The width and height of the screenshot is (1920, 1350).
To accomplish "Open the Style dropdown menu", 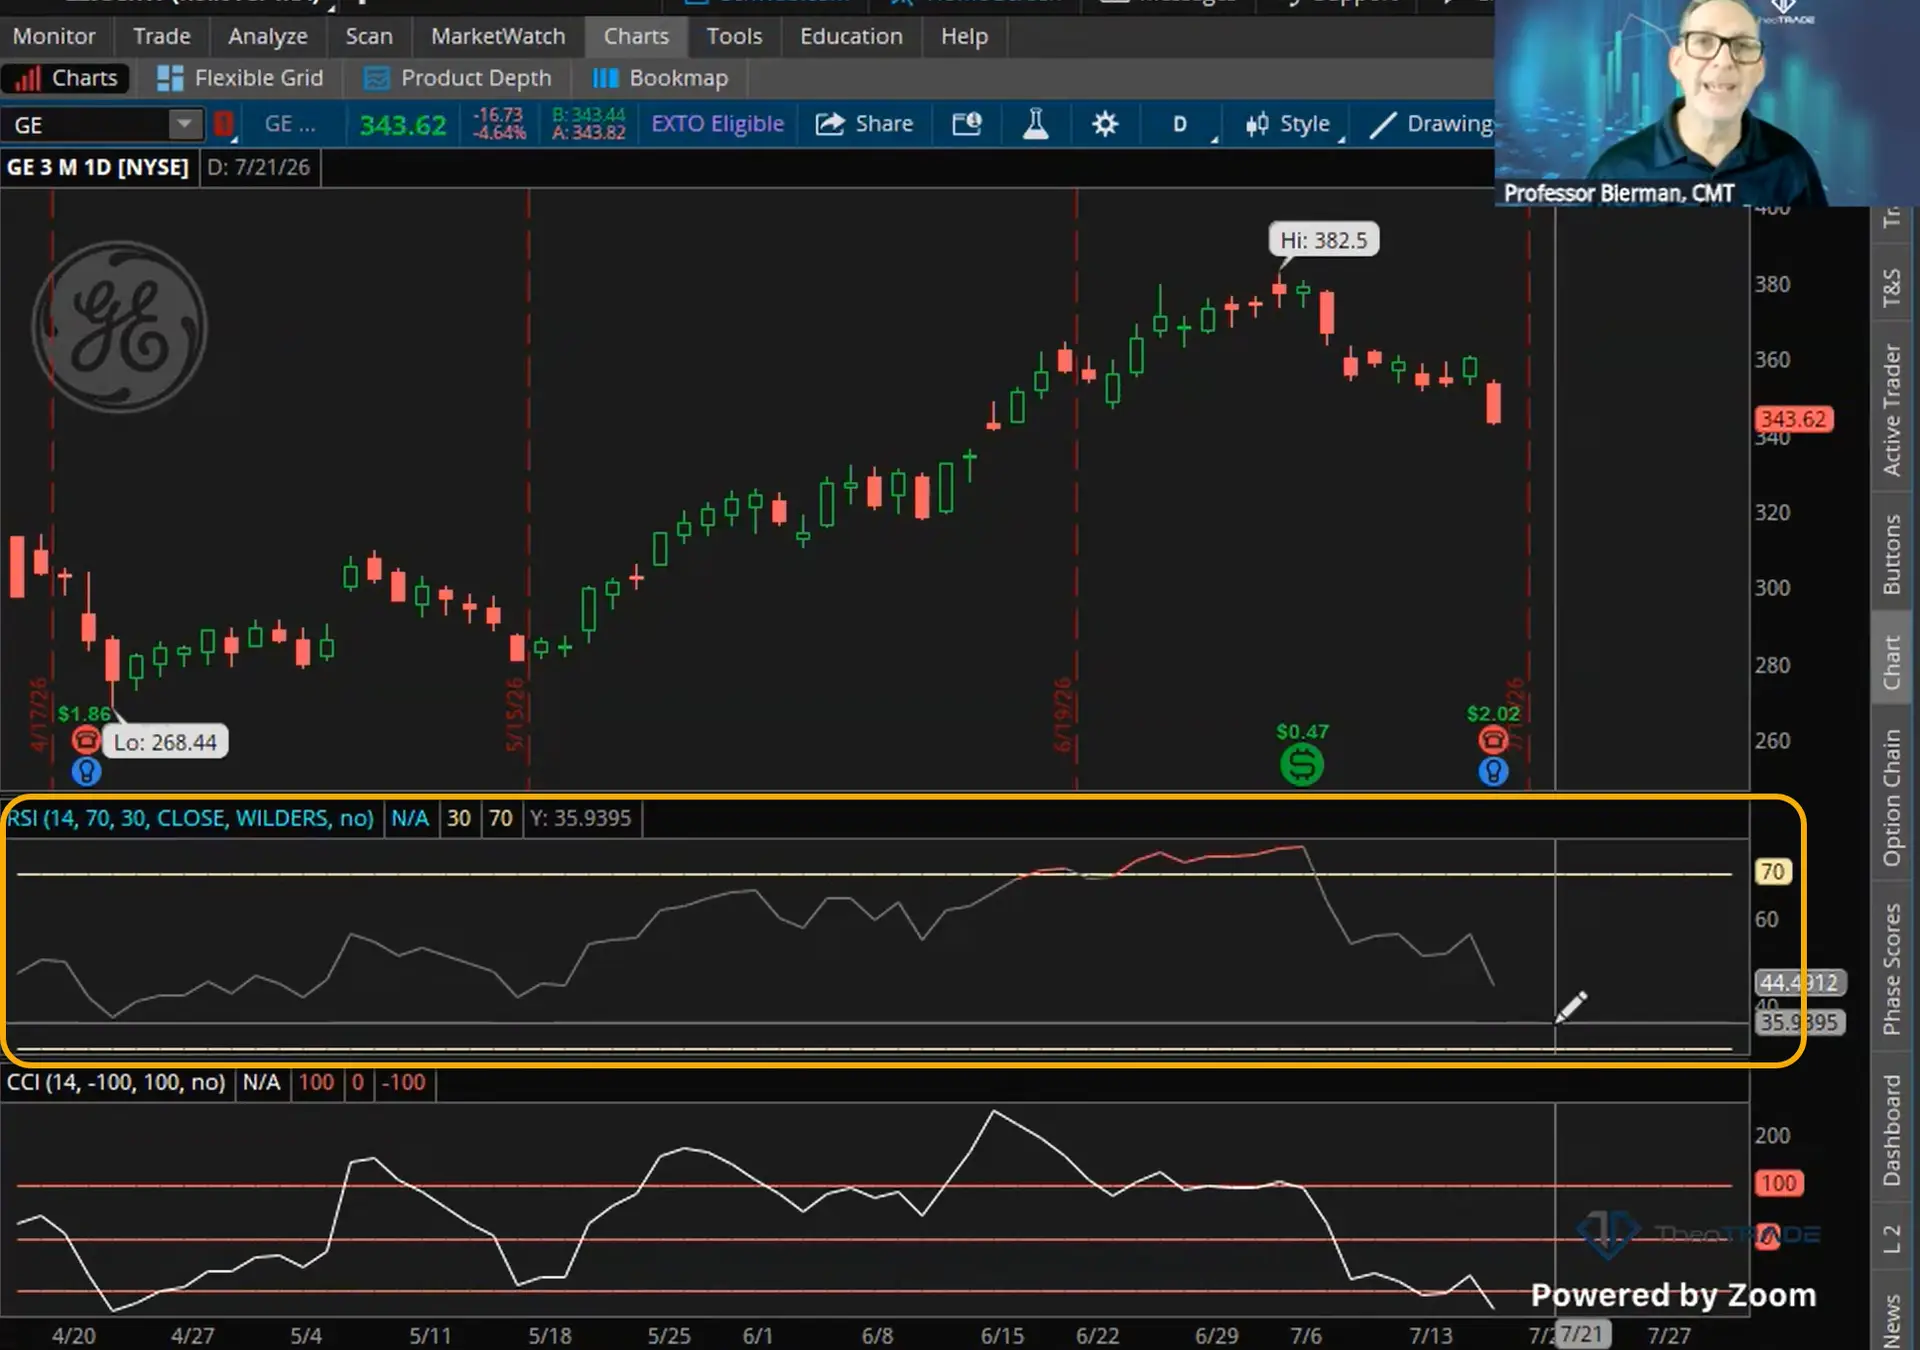I will pyautogui.click(x=1292, y=124).
